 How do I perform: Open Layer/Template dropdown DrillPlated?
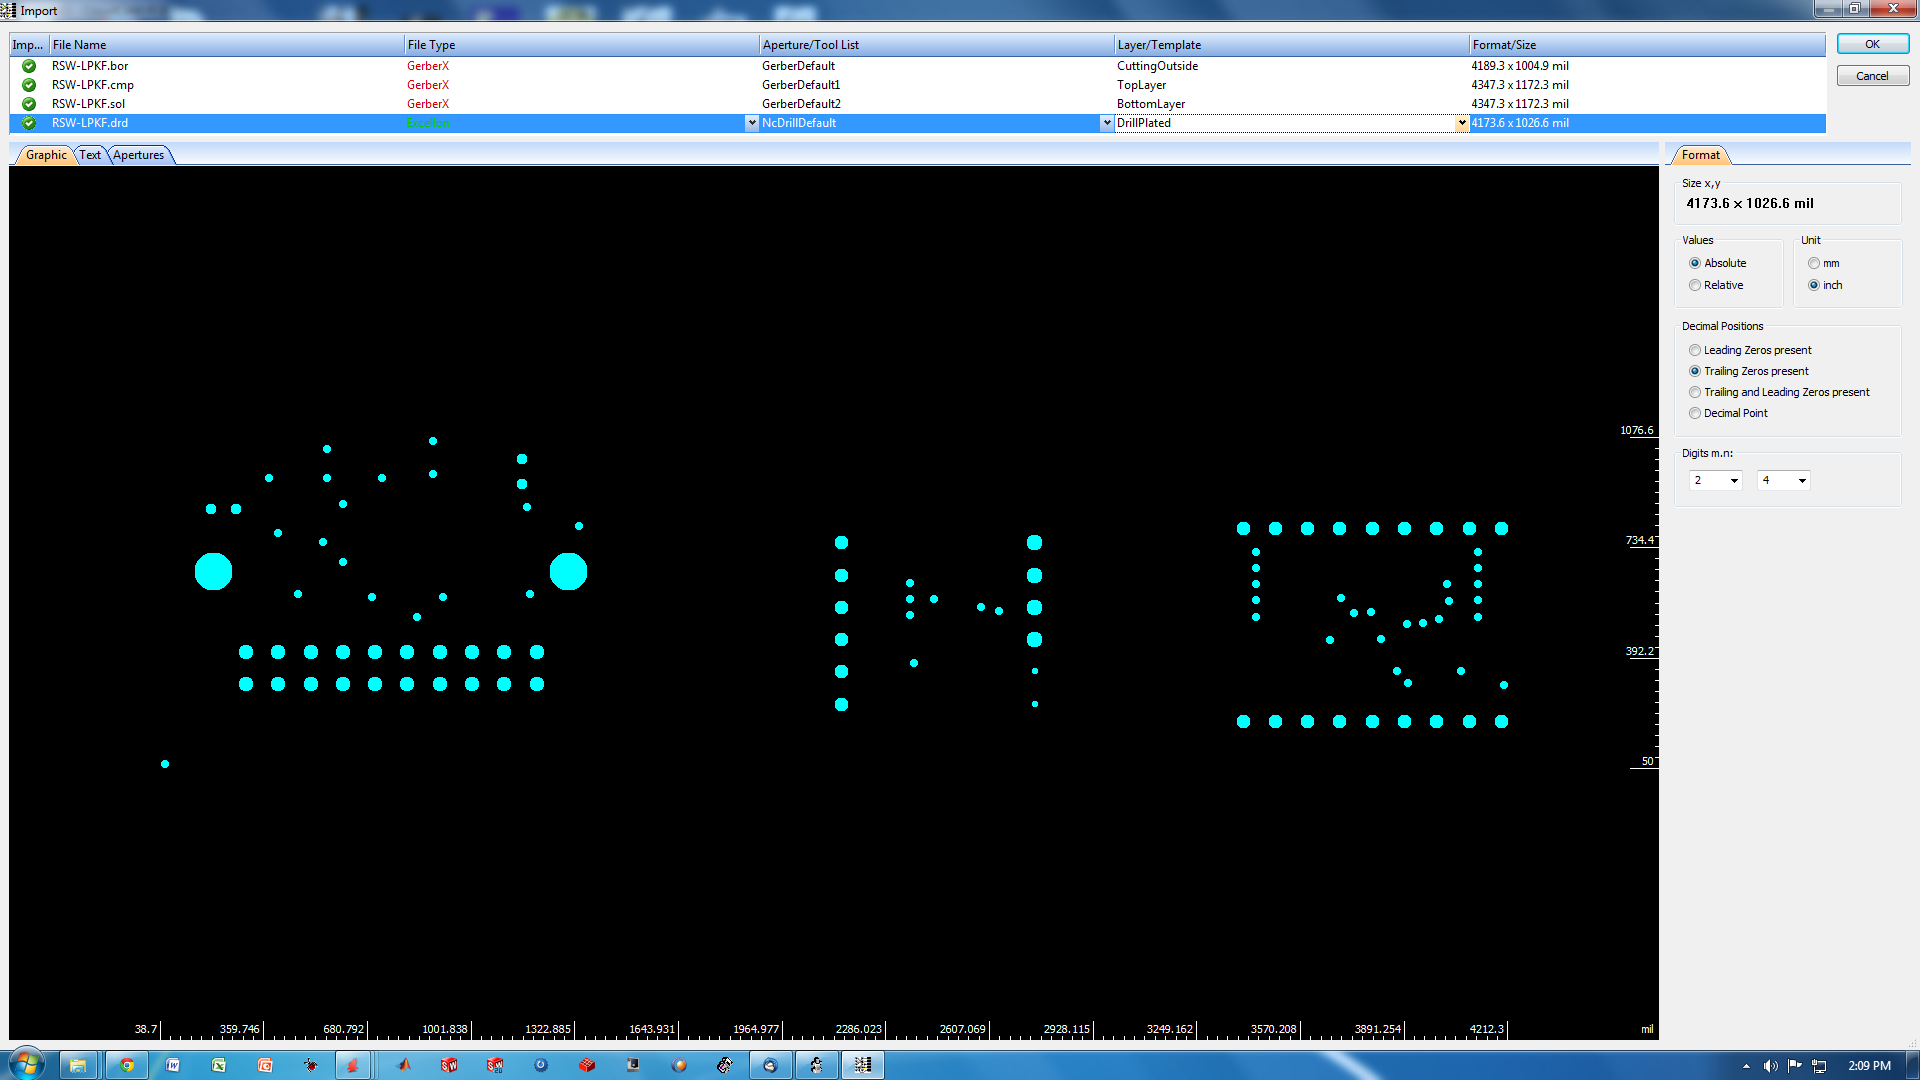coord(1462,123)
